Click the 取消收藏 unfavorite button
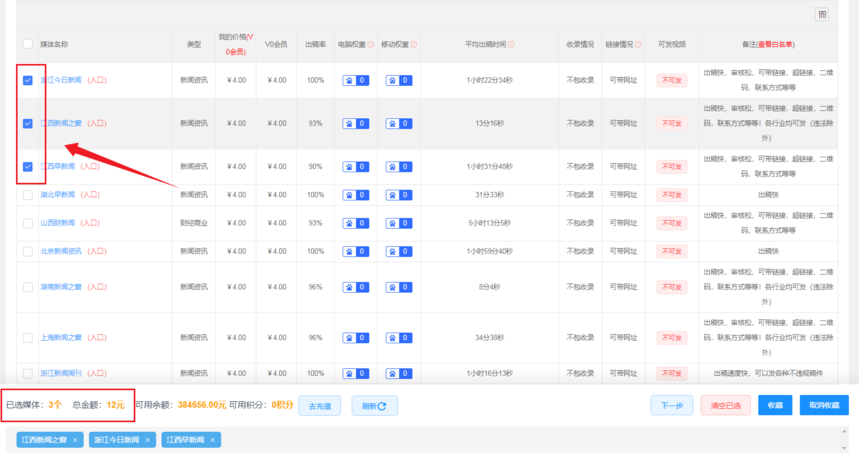Viewport: 859px width, 460px height. (824, 405)
